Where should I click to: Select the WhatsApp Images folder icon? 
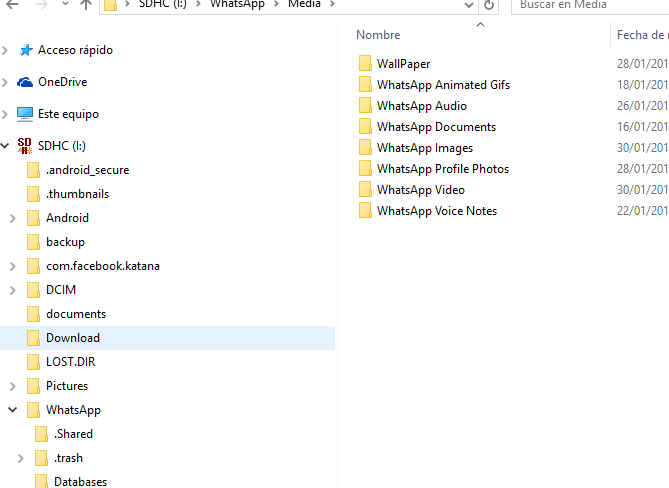pos(365,148)
